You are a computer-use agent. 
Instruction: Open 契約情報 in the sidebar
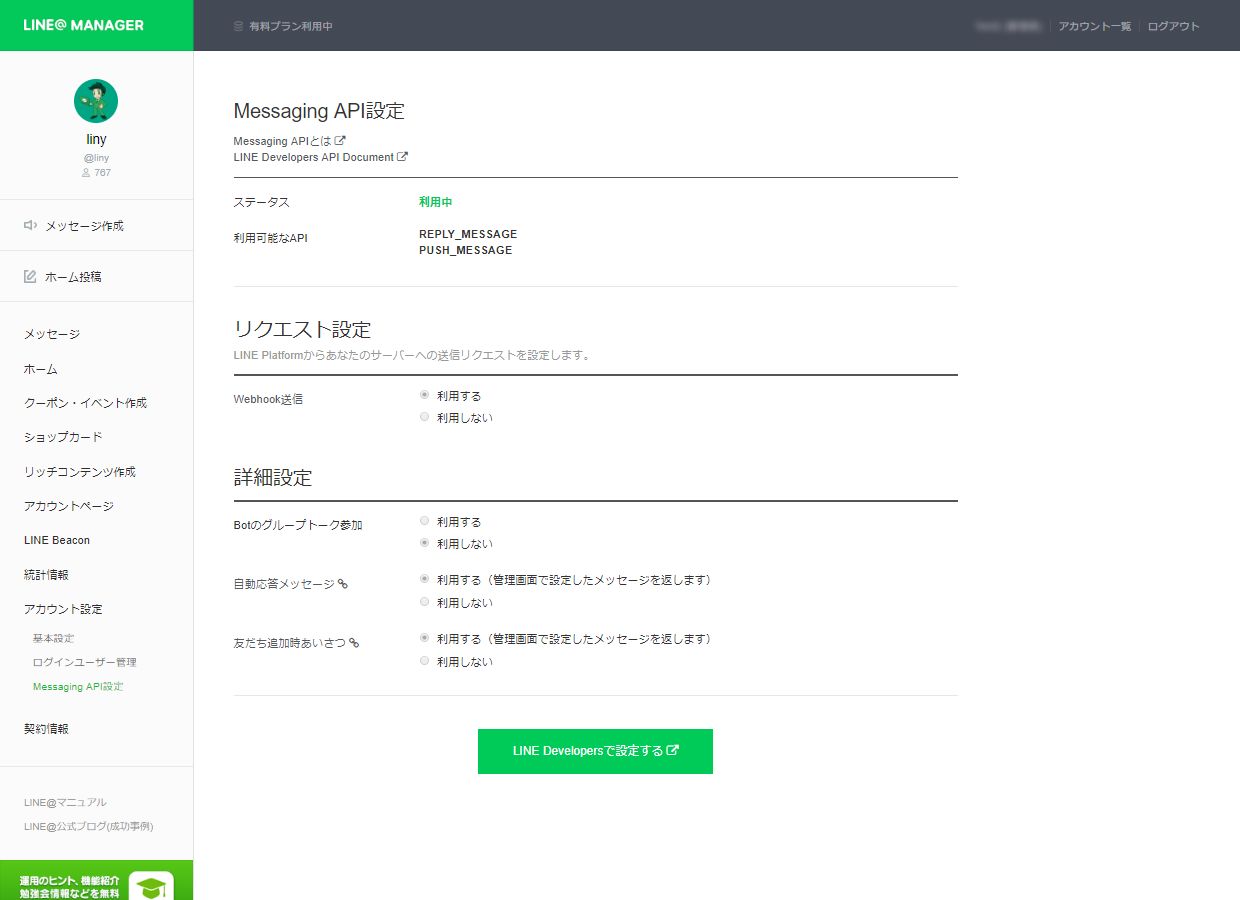pos(46,729)
